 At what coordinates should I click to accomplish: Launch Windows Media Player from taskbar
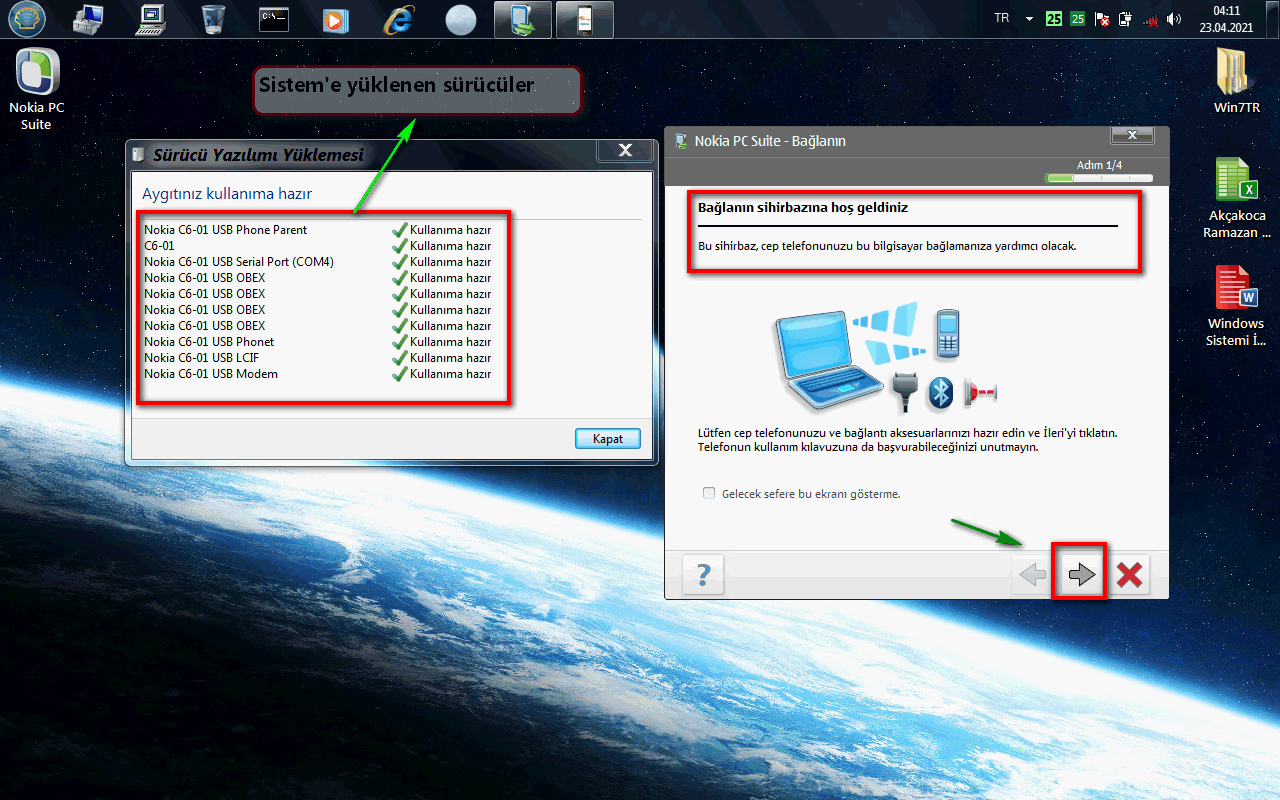[336, 19]
